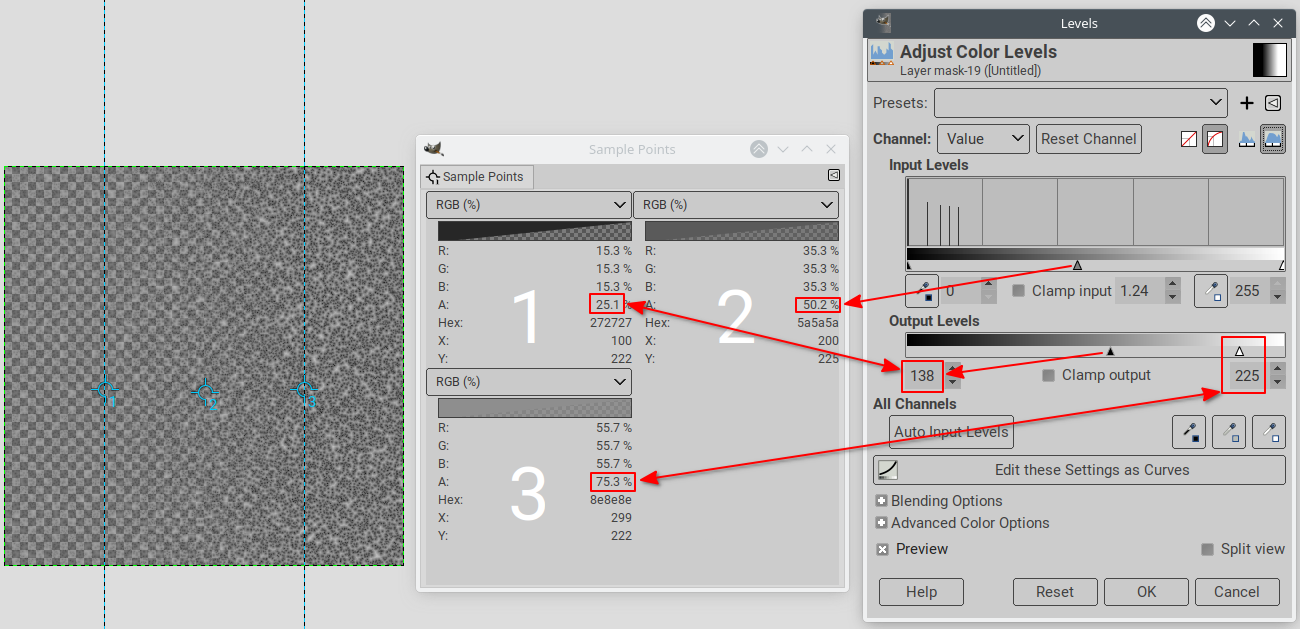
Task: Click Reset Channel button
Action: click(x=1089, y=139)
